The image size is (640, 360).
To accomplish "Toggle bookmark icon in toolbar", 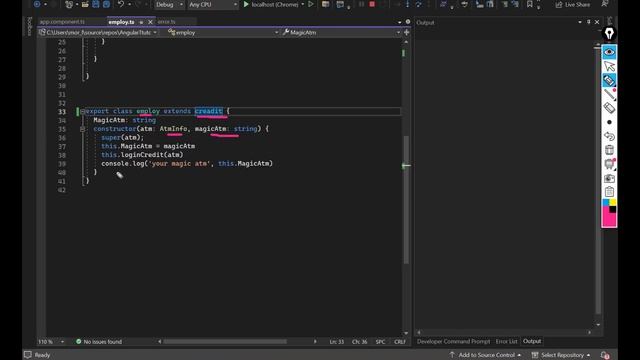I will click(x=529, y=4).
